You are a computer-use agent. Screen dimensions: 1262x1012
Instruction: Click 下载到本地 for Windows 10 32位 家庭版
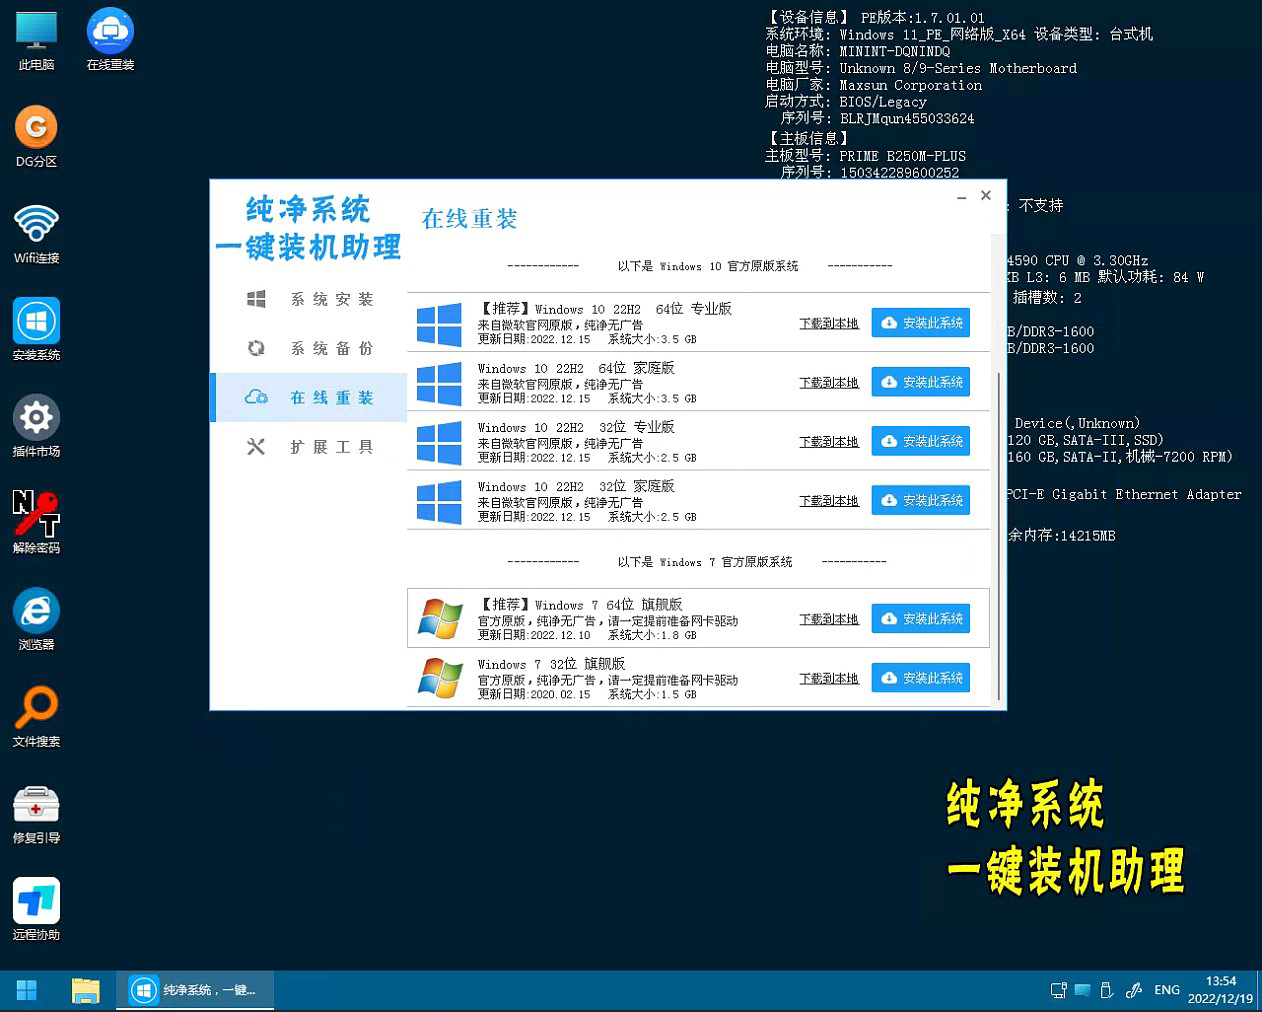click(x=829, y=500)
